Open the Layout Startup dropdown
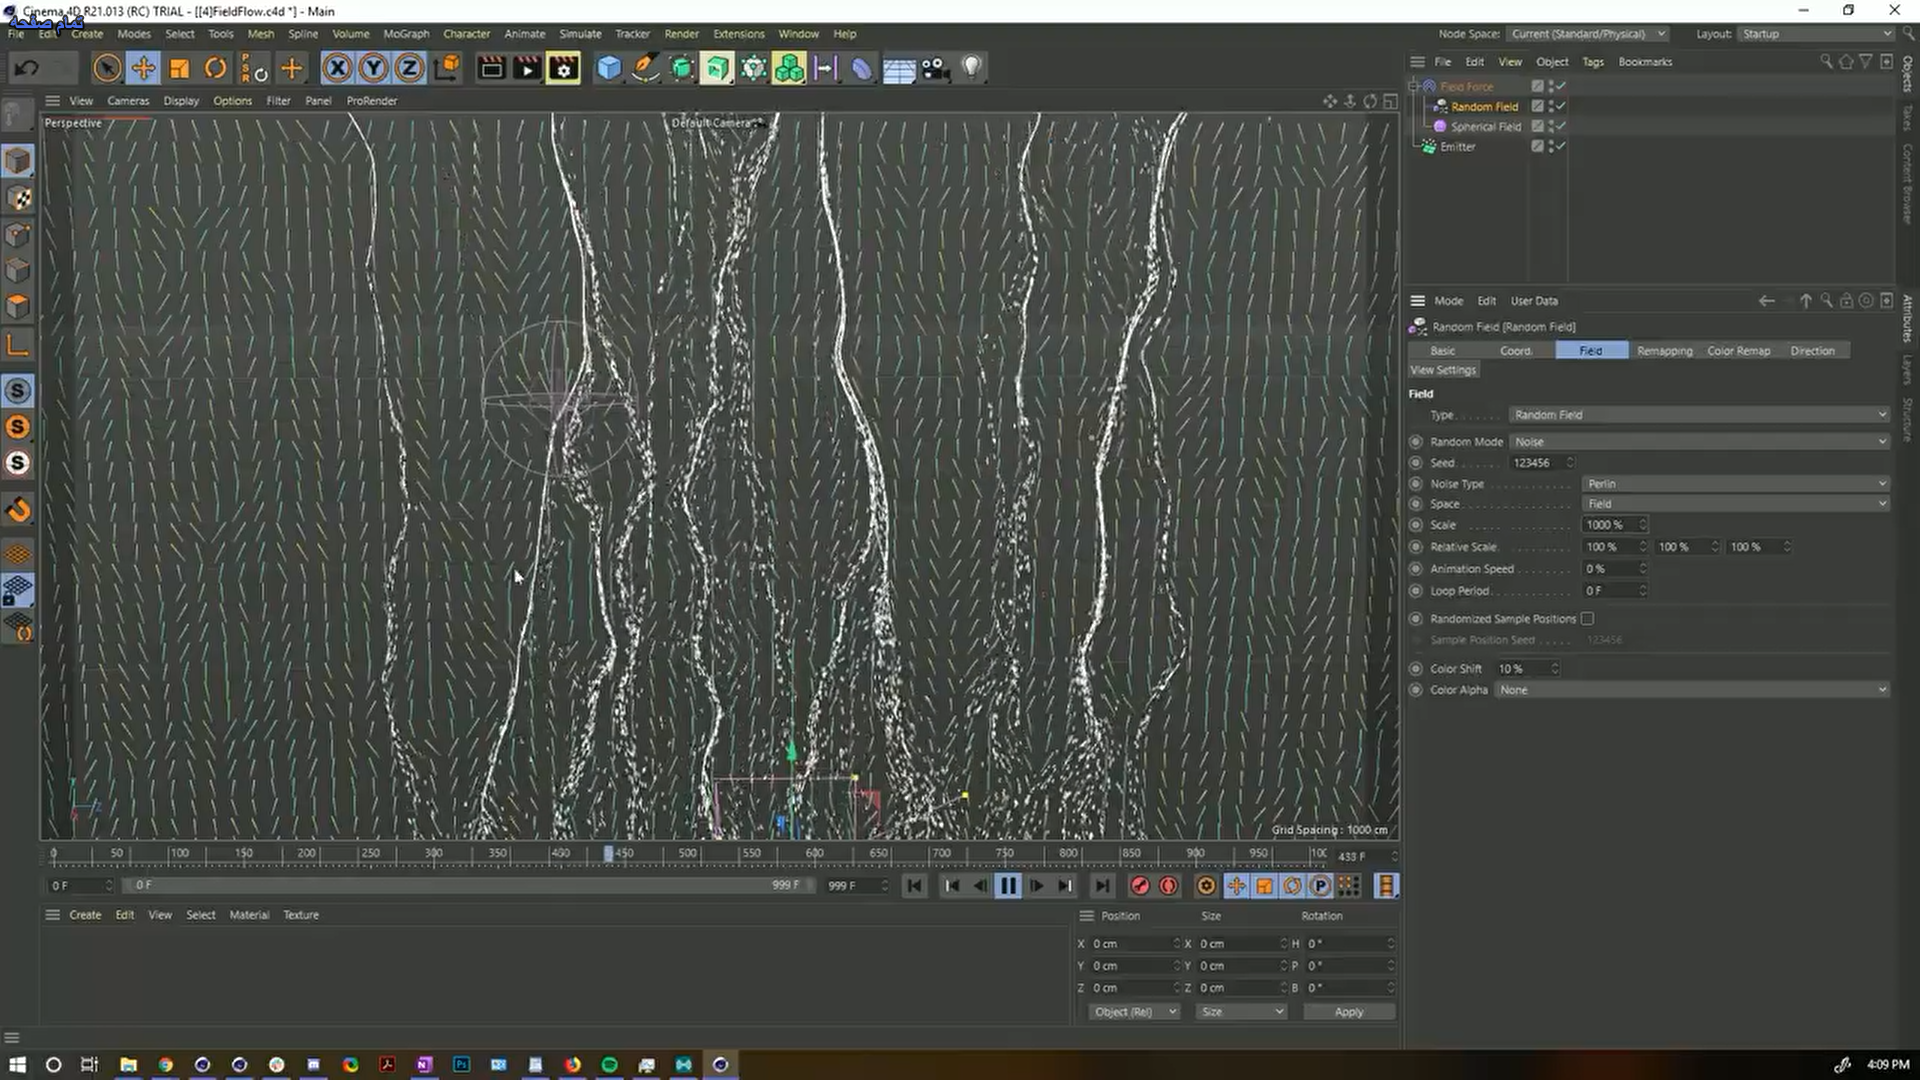 [x=1816, y=34]
